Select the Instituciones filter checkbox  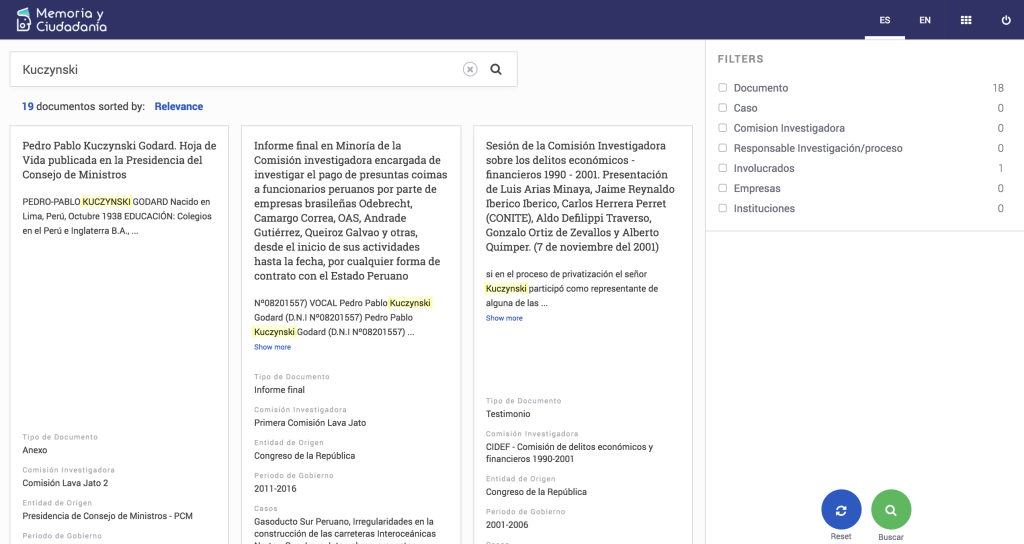[x=723, y=208]
